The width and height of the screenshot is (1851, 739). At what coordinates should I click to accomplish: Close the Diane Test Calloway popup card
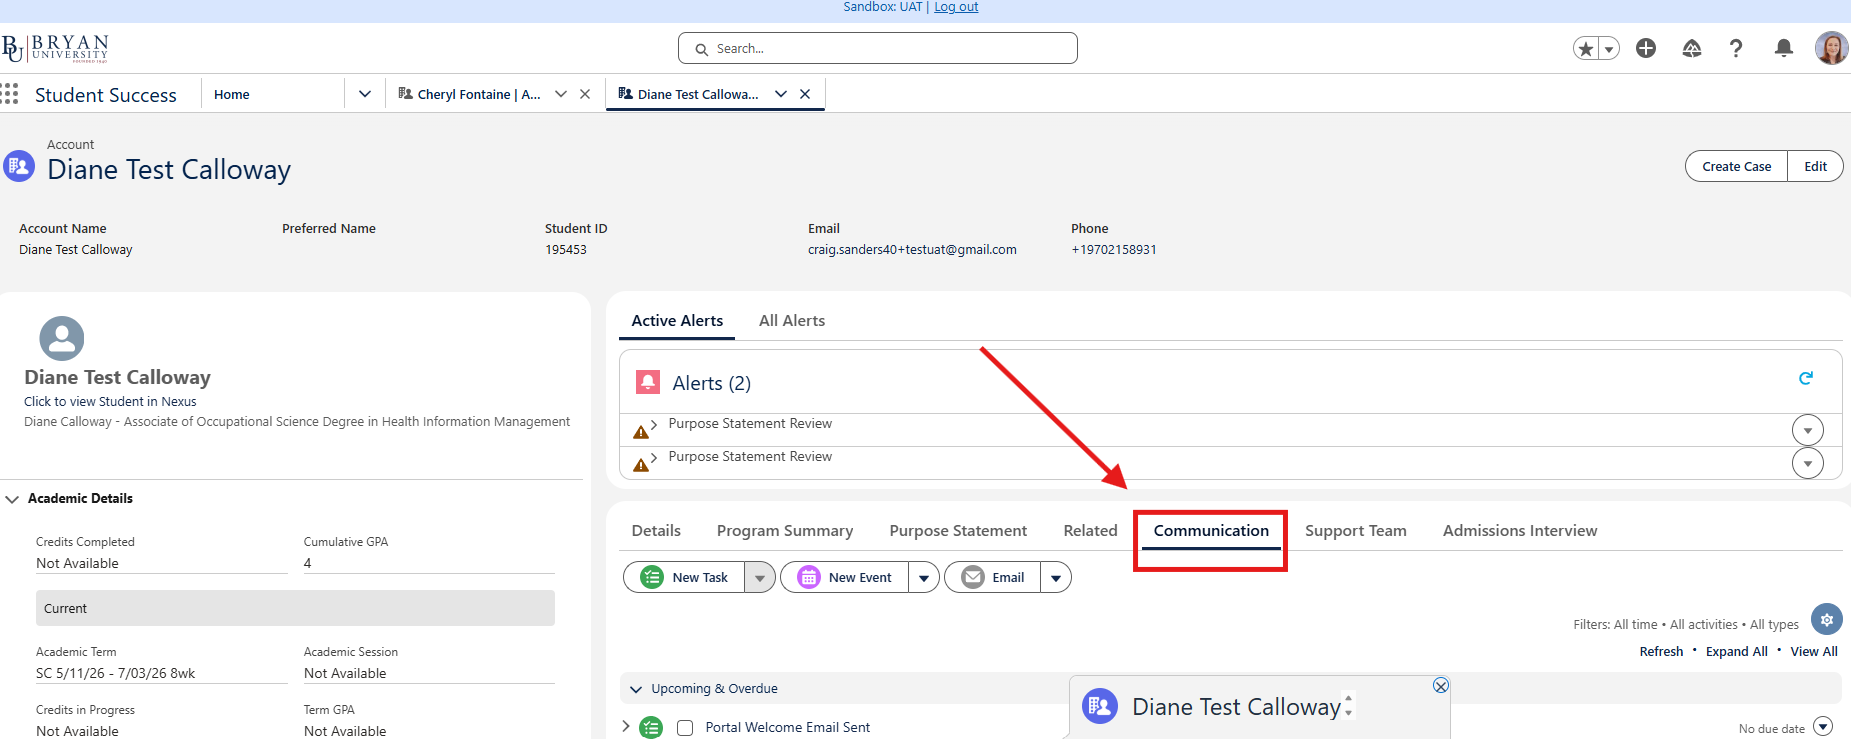(1440, 685)
